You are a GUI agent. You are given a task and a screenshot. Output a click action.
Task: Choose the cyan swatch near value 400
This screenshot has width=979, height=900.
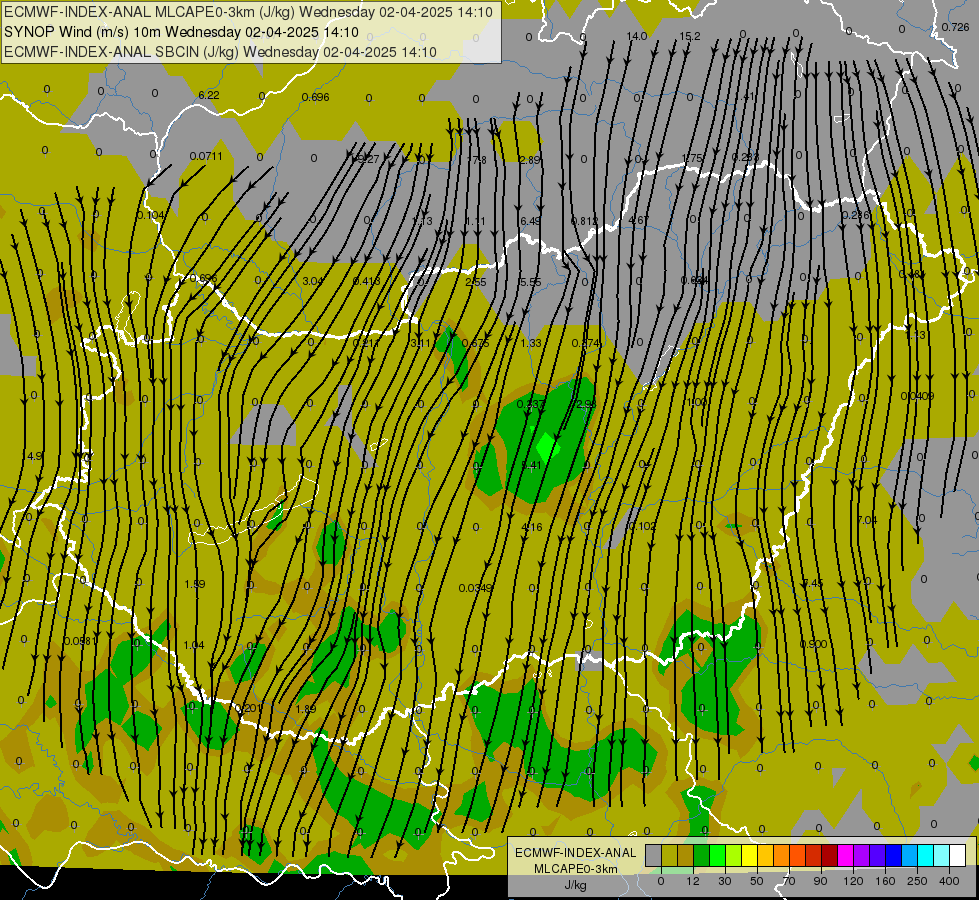(x=925, y=855)
